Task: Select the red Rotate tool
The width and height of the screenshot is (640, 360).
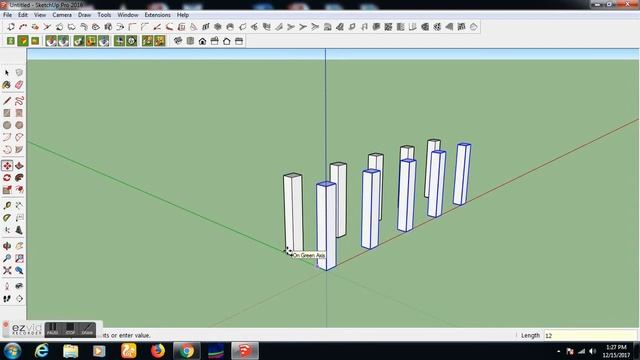Action: 7,178
